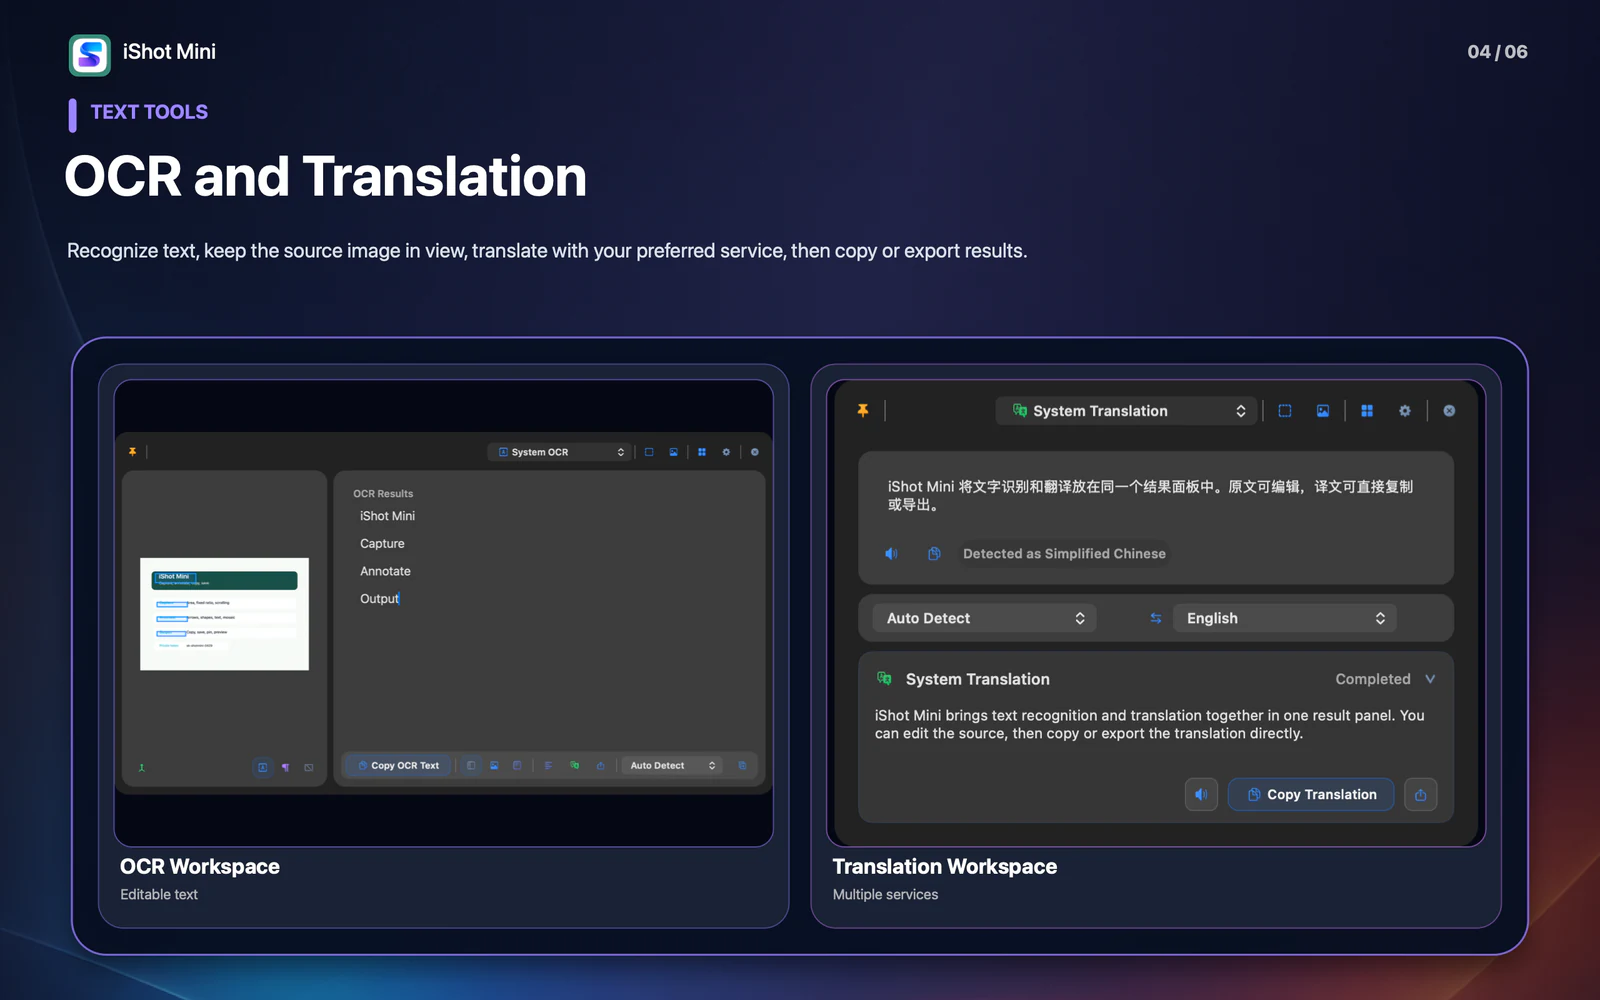1600x1000 pixels.
Task: Click the Chinese source text field
Action: pos(1150,495)
